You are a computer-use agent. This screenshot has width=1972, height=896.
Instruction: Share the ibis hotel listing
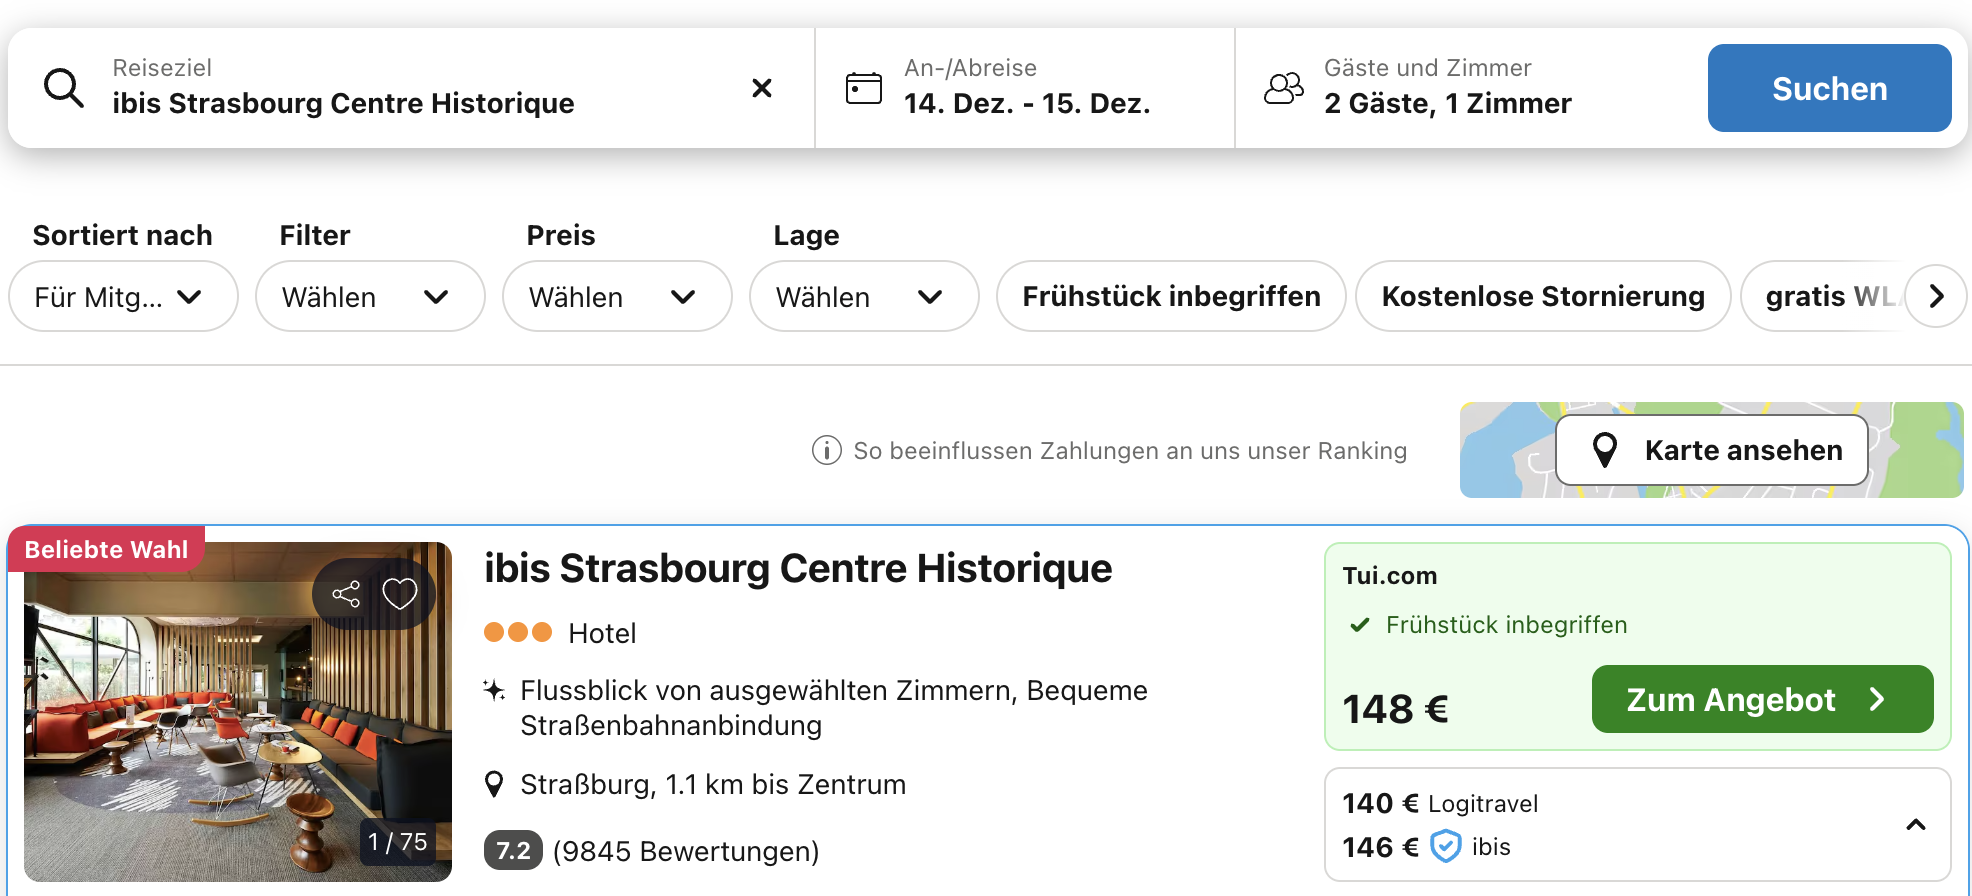pyautogui.click(x=346, y=594)
